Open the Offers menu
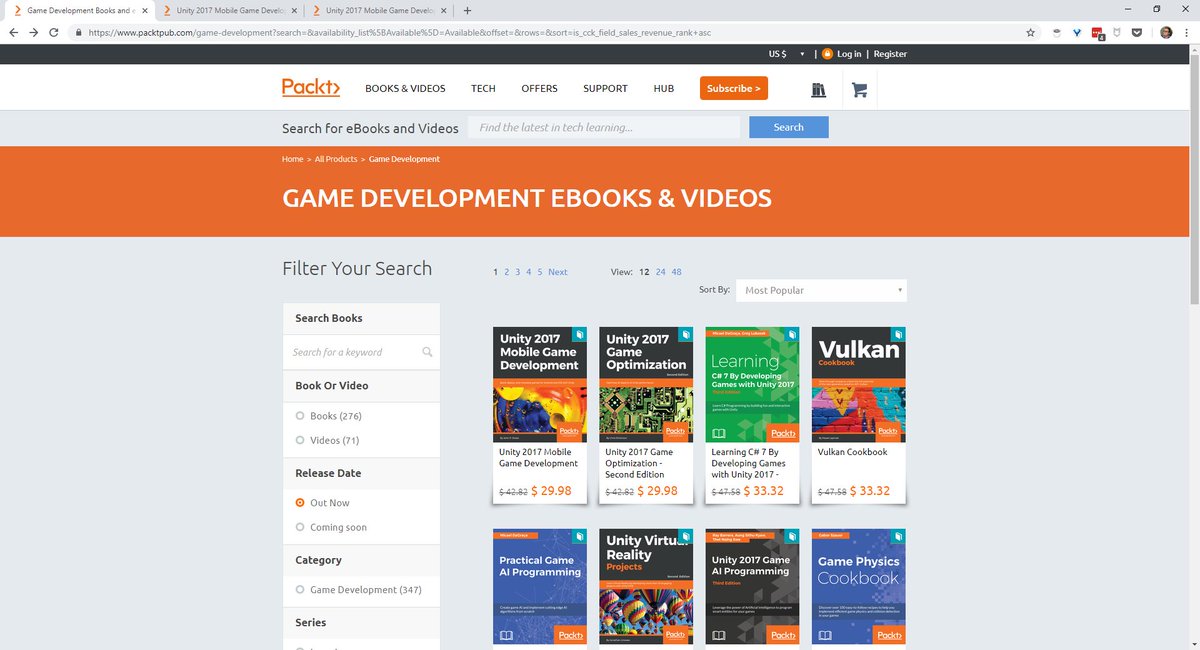The height and width of the screenshot is (650, 1200). tap(539, 88)
